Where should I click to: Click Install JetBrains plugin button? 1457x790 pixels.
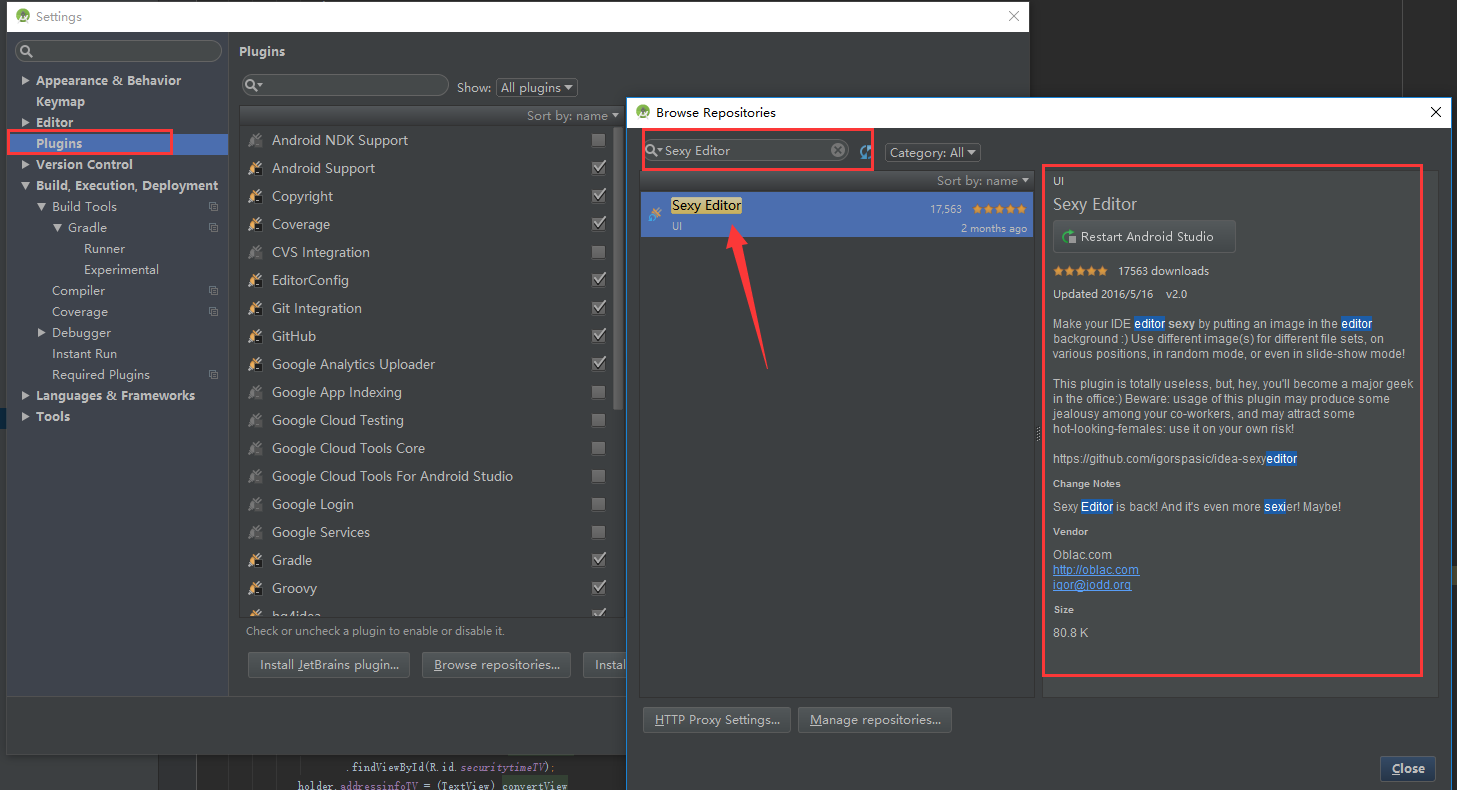pyautogui.click(x=329, y=665)
